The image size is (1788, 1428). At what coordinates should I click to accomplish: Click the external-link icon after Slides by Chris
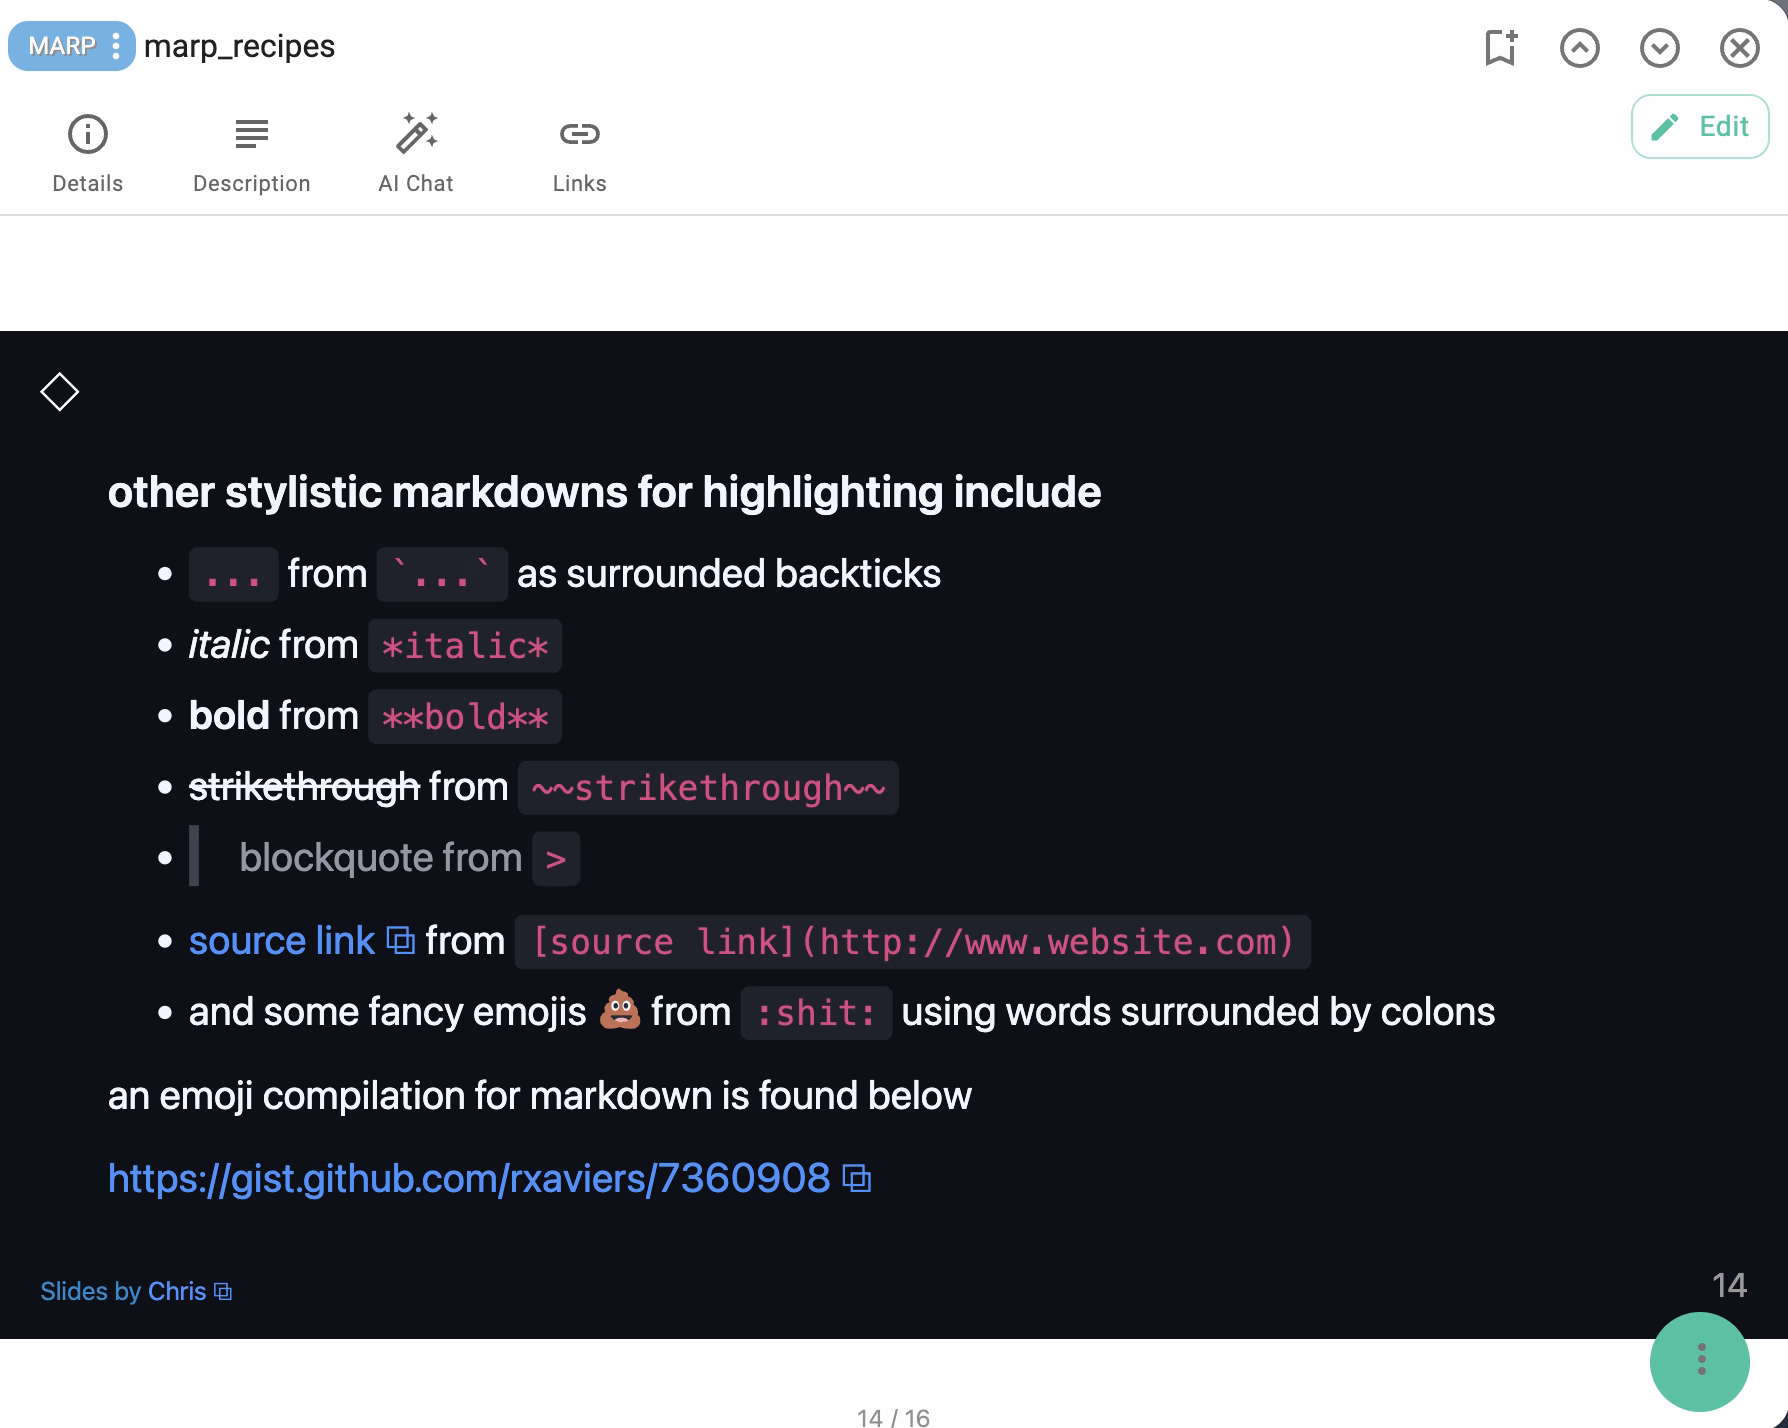click(223, 1292)
